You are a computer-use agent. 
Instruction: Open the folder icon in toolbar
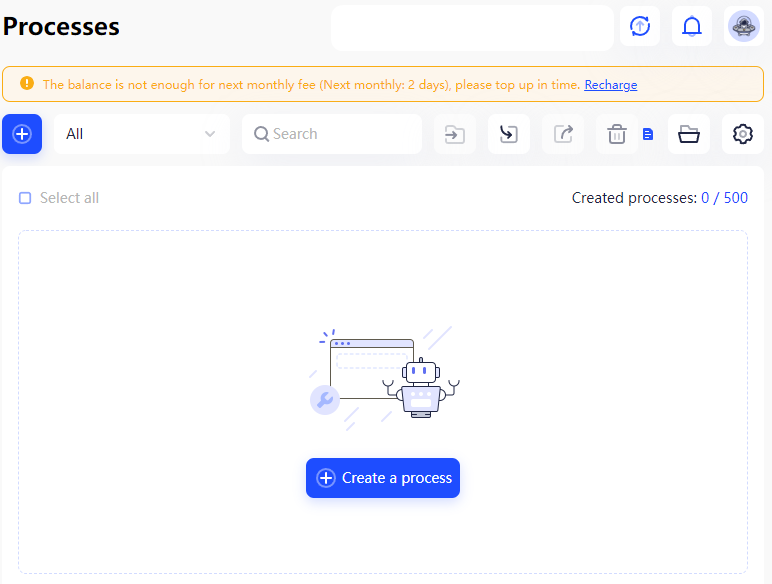point(689,134)
